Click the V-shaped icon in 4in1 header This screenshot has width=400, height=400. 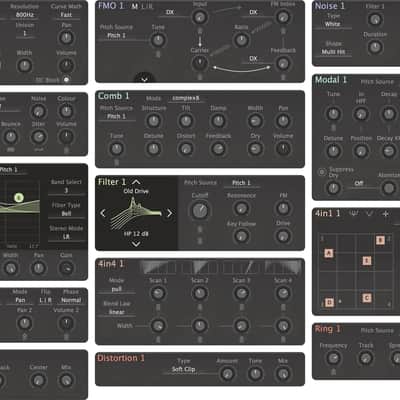pos(370,214)
